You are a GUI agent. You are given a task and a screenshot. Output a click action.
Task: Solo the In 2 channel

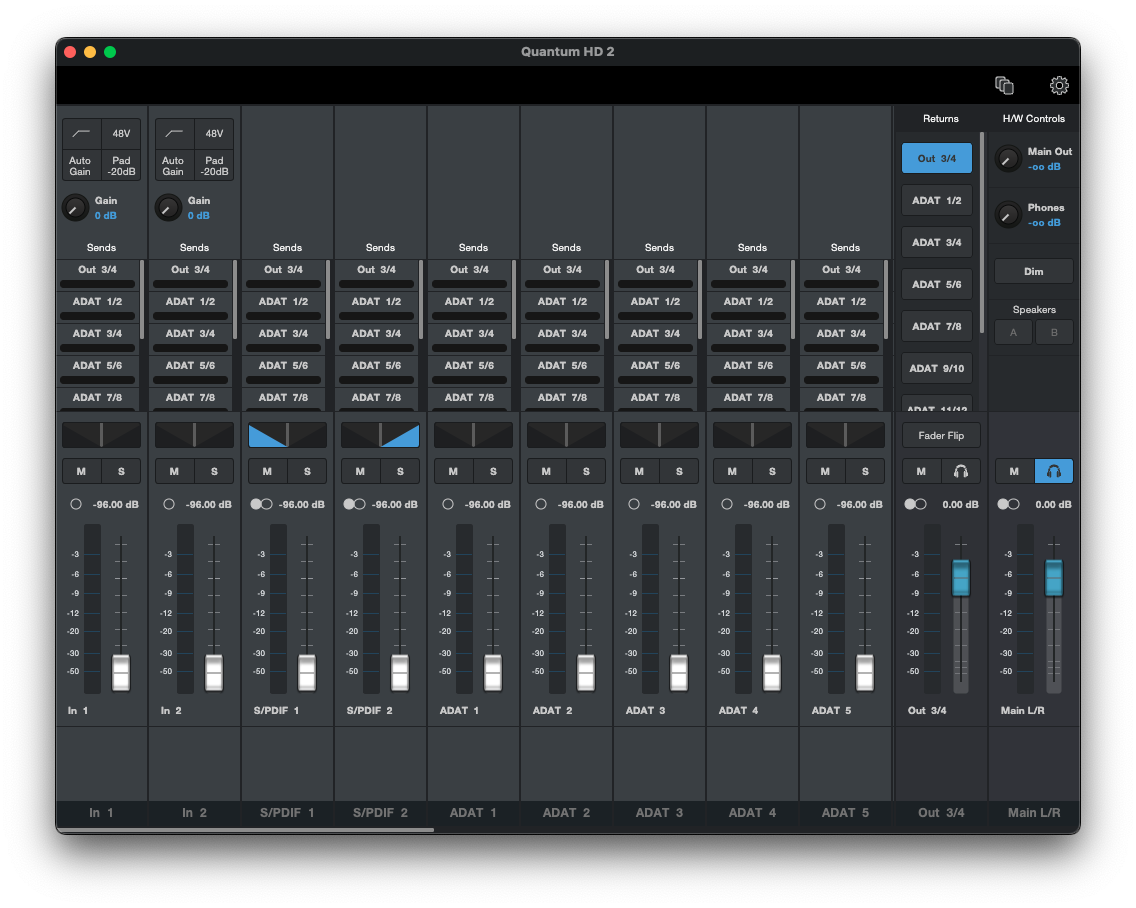[x=214, y=472]
